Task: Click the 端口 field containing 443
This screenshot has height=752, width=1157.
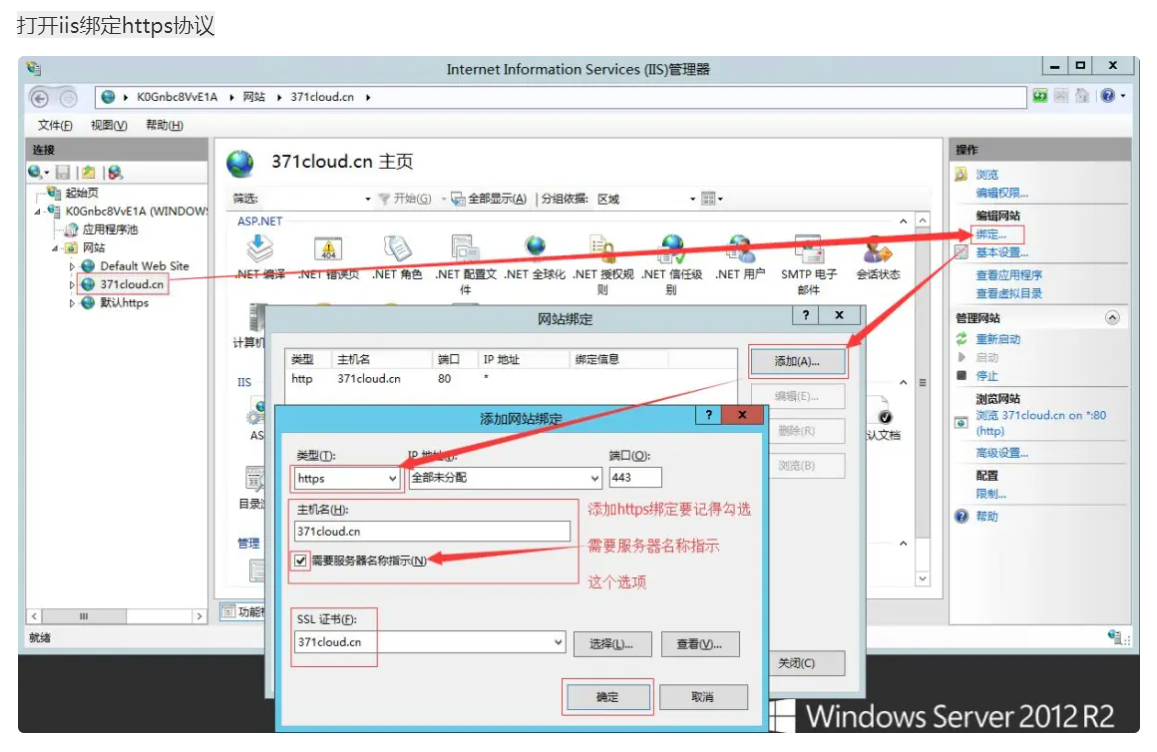Action: point(635,477)
